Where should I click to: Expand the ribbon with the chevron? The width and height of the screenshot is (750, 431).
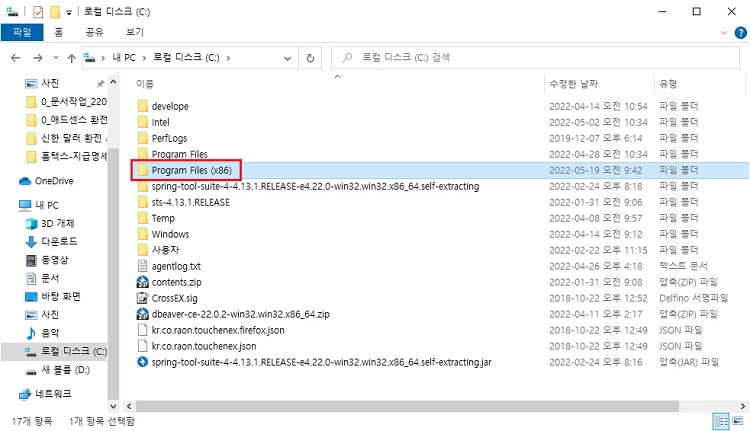724,33
